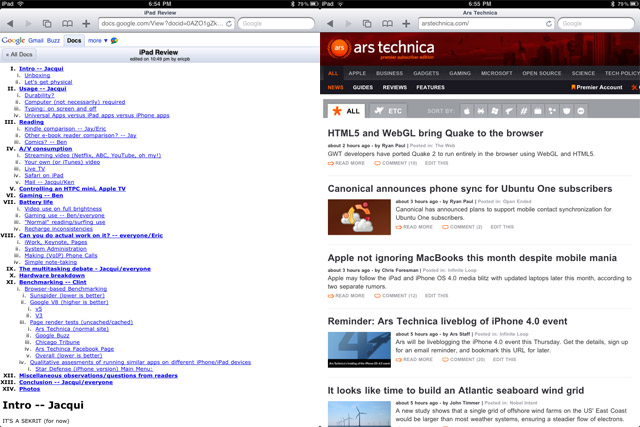Open the Ubuntu One article thumbnail

[359, 217]
